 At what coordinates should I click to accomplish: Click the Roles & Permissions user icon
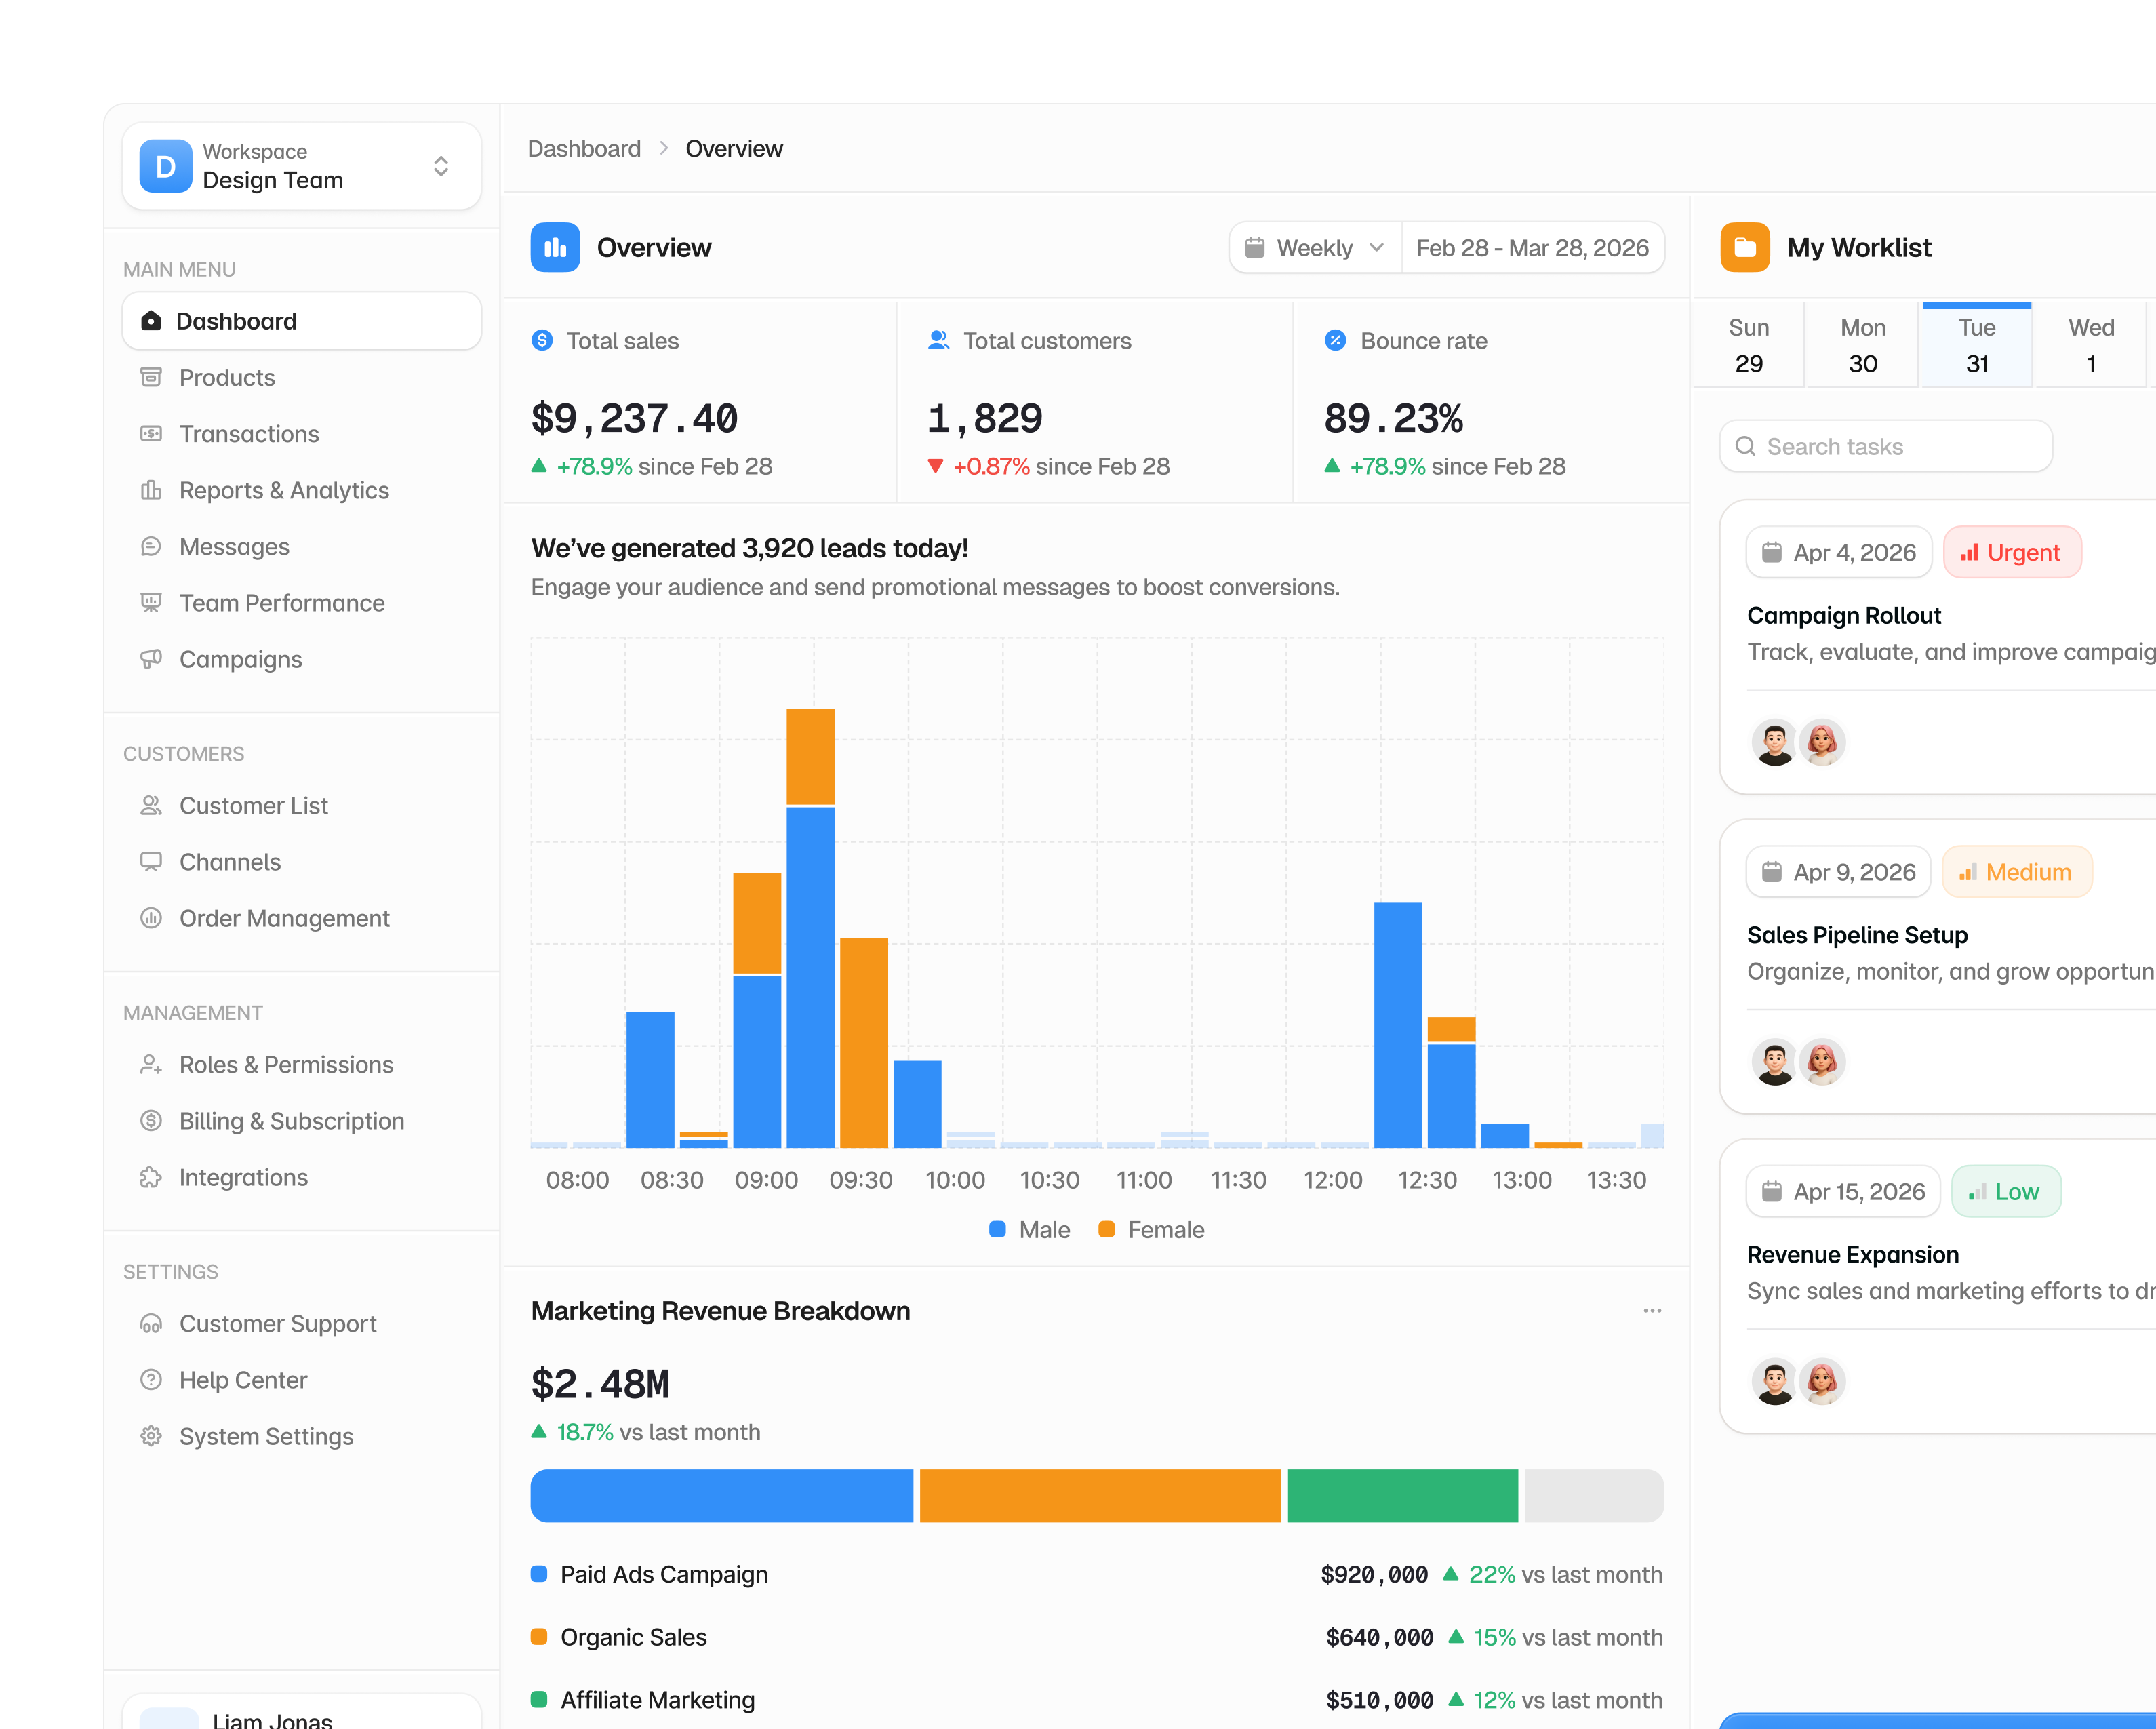tap(151, 1064)
